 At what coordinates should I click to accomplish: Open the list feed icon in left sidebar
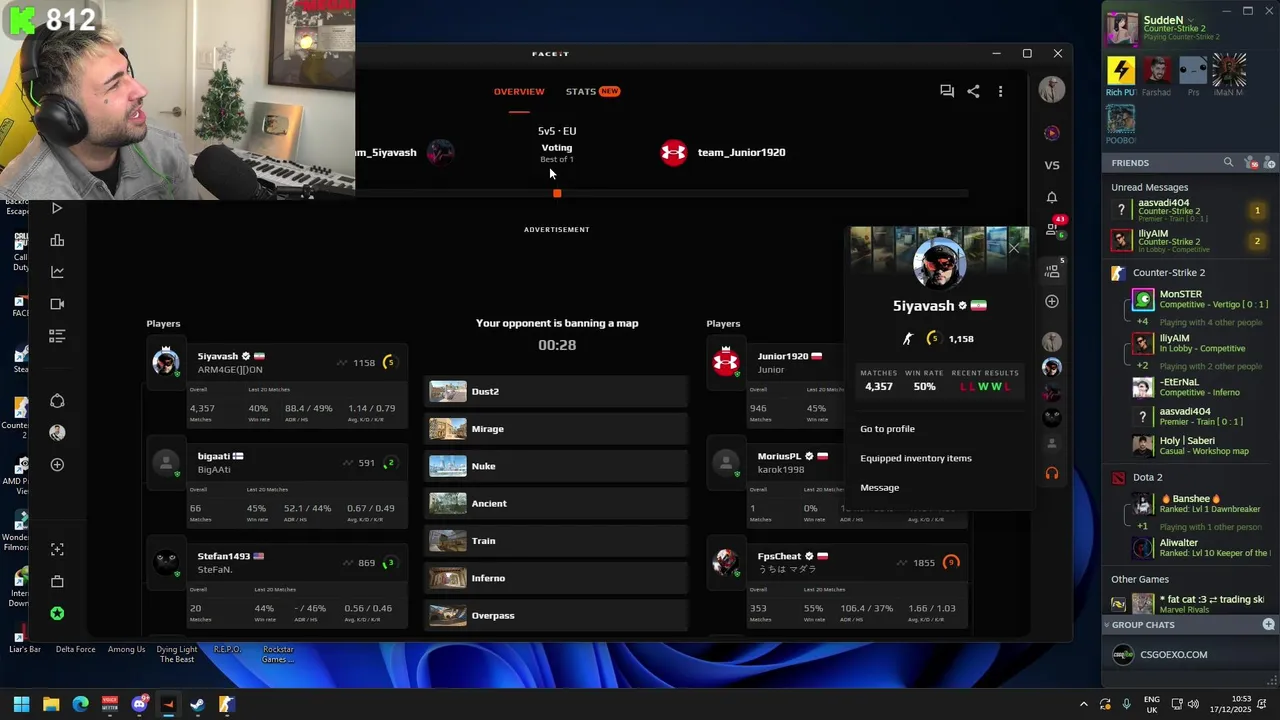pos(57,336)
